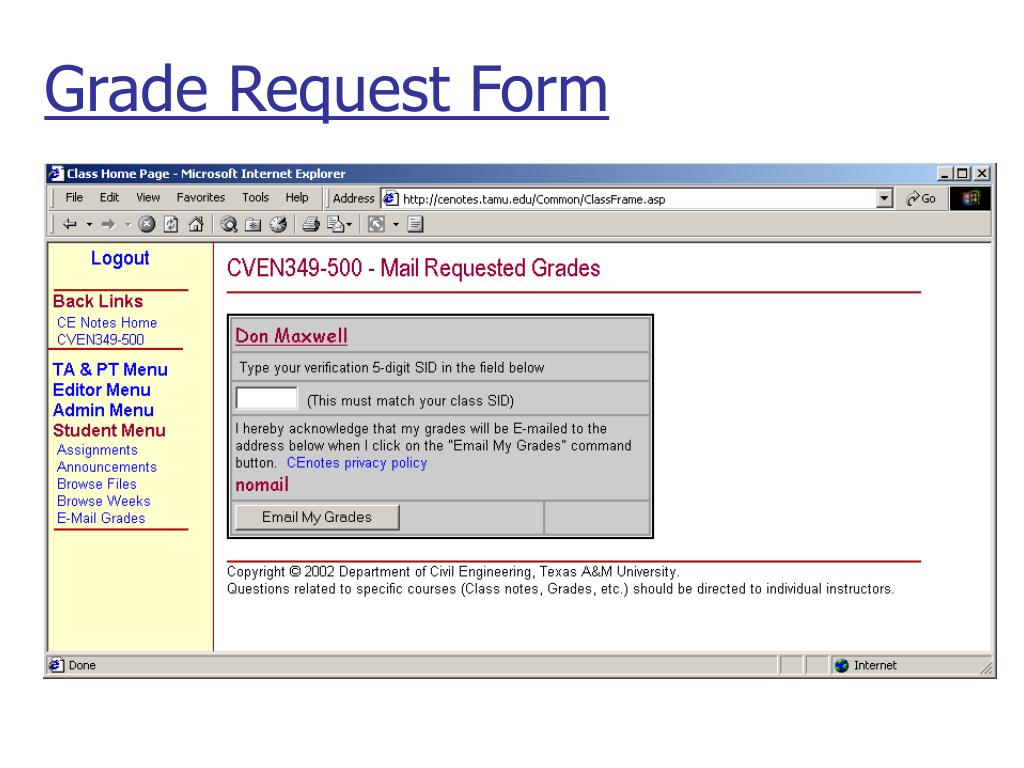The width and height of the screenshot is (1024, 768).
Task: Expand the Address bar dropdown arrow
Action: 884,199
